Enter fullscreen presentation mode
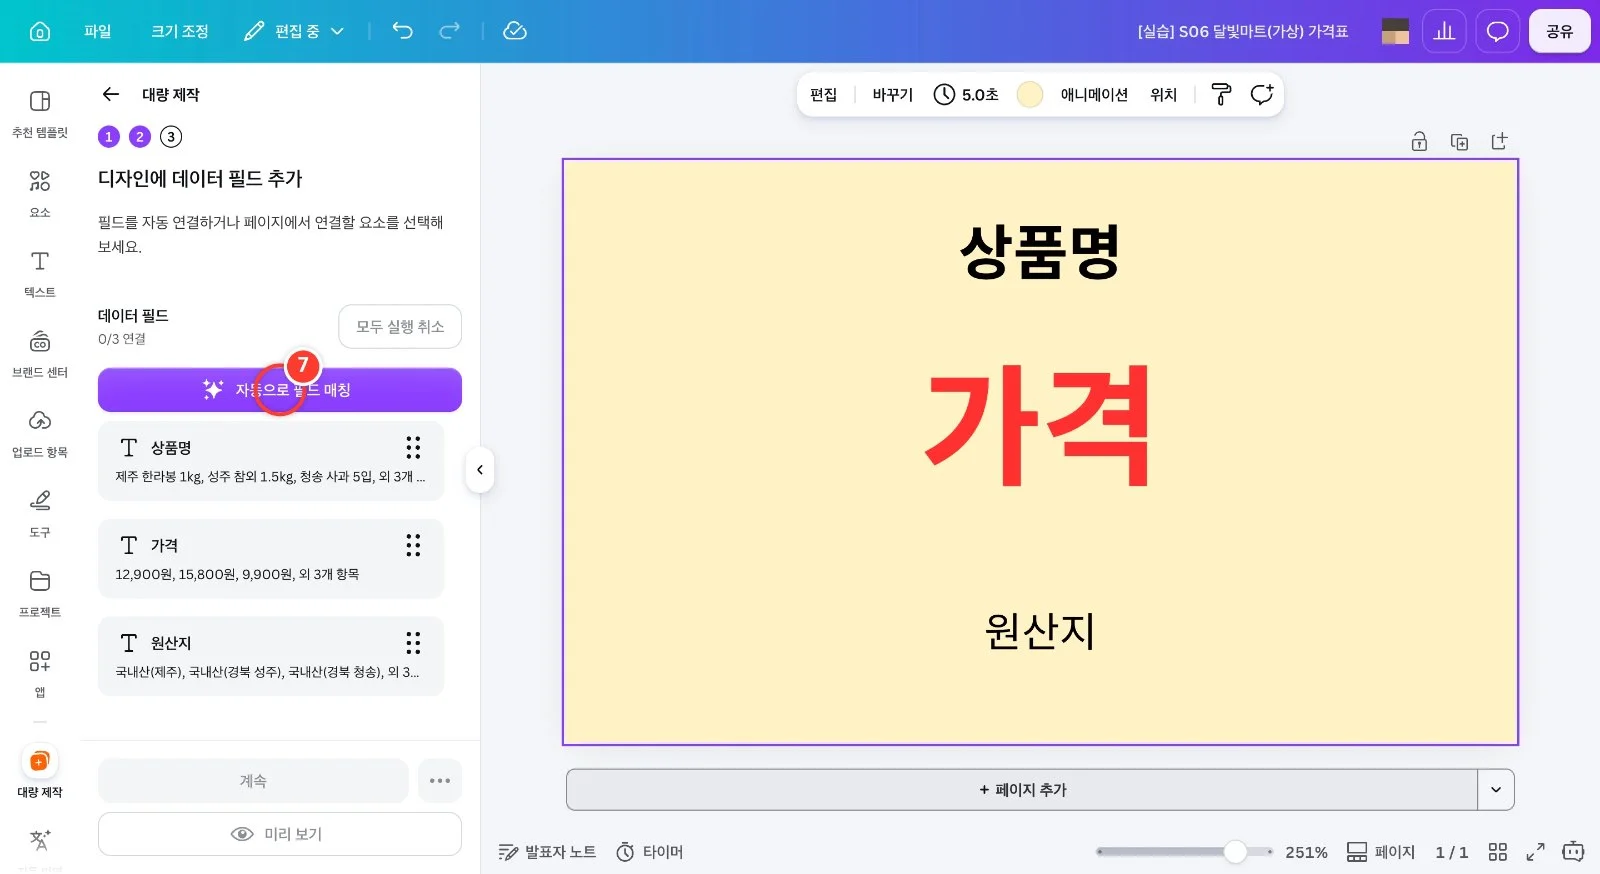Screen dimensions: 1600x874 [1535, 852]
